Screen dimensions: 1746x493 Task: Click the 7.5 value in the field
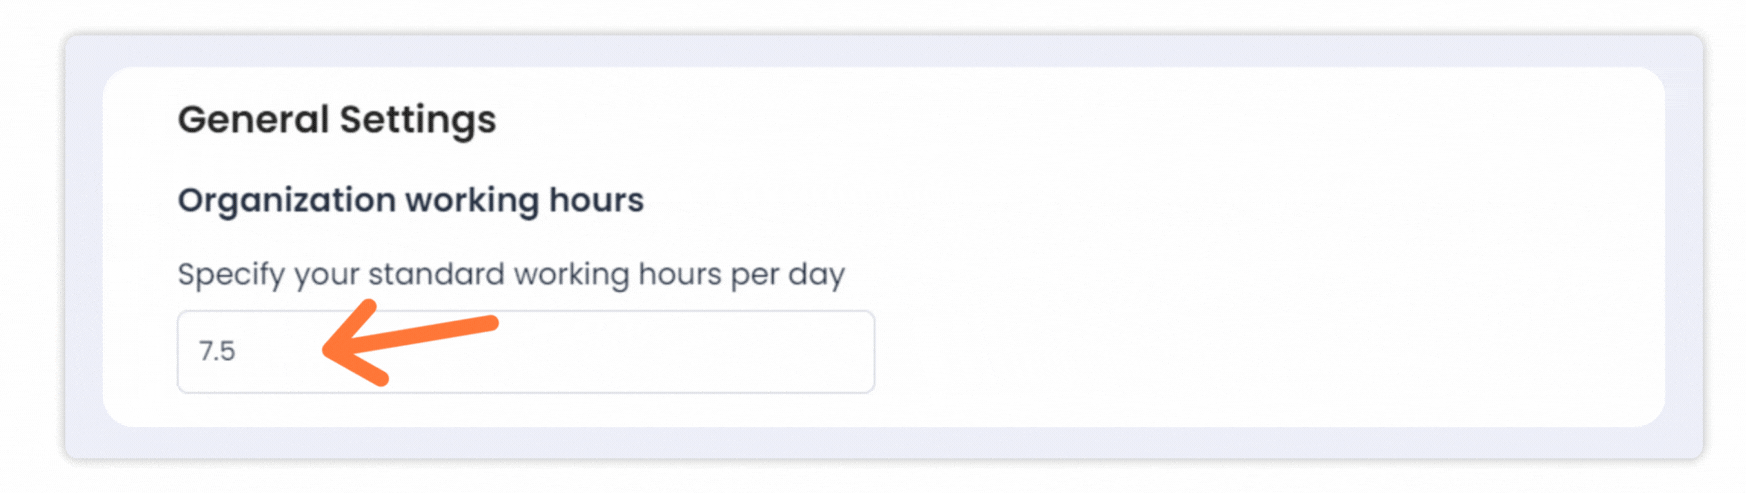pos(217,352)
